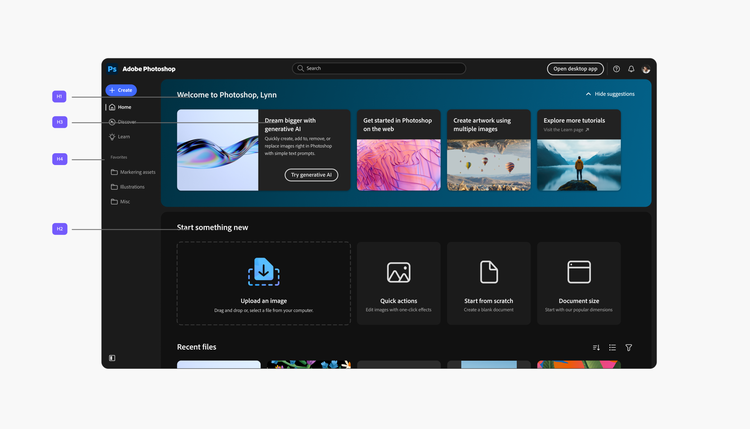The image size is (750, 429).
Task: Click the Welcome to Photoshop, Lynn heading
Action: point(227,95)
